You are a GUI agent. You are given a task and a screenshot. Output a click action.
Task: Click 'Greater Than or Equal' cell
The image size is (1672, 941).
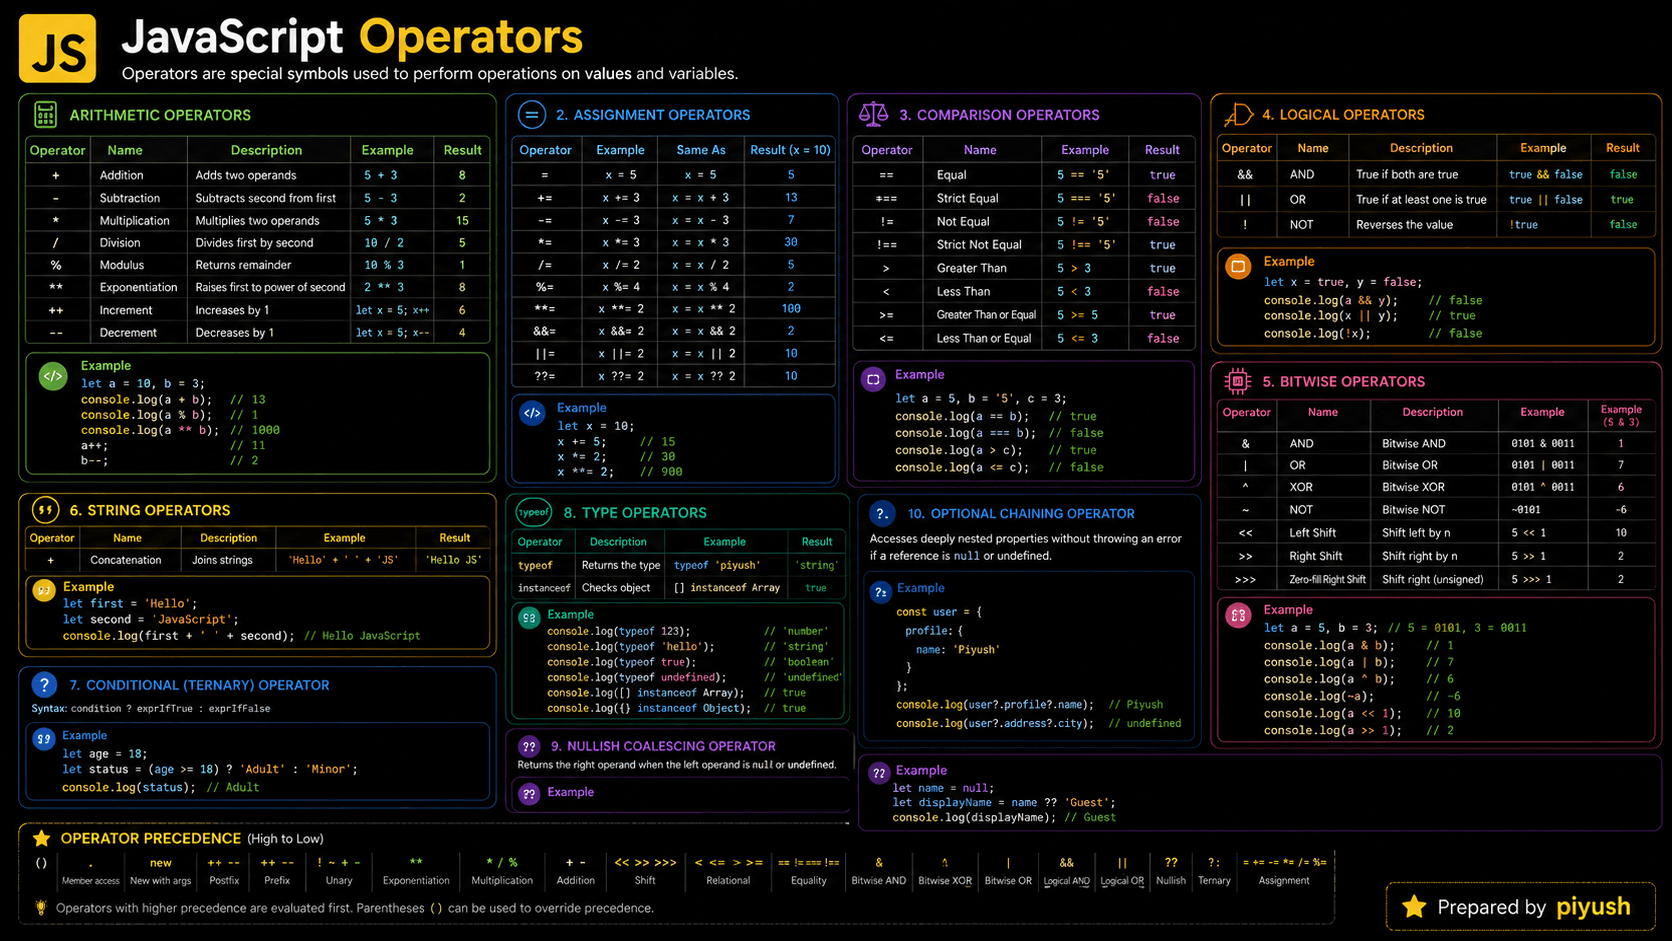986,315
